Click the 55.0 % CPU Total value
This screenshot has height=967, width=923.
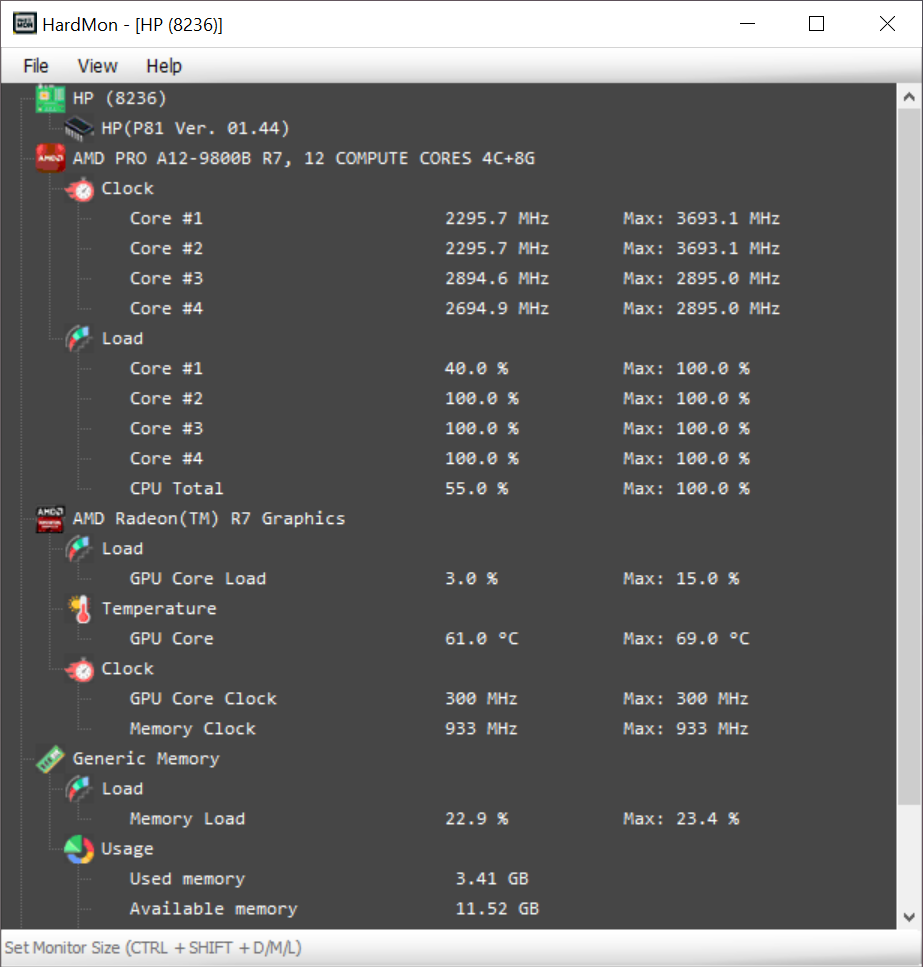pyautogui.click(x=477, y=489)
